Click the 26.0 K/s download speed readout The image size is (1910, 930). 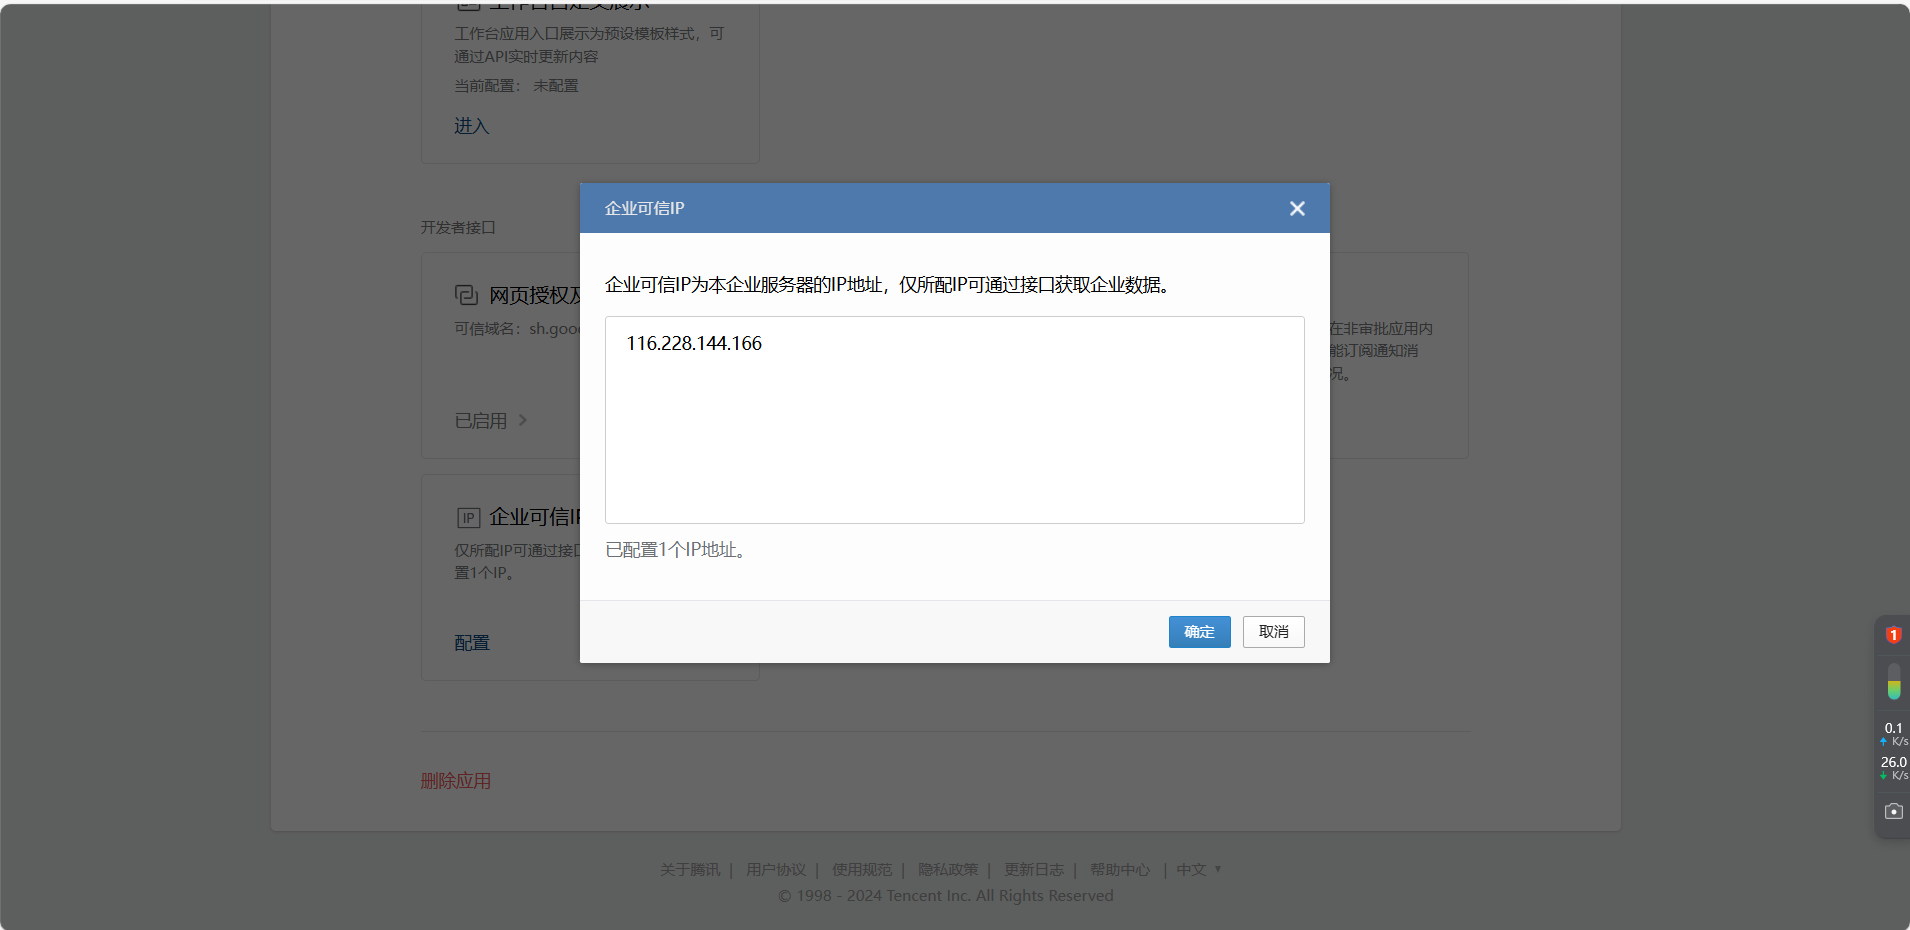coord(1894,768)
